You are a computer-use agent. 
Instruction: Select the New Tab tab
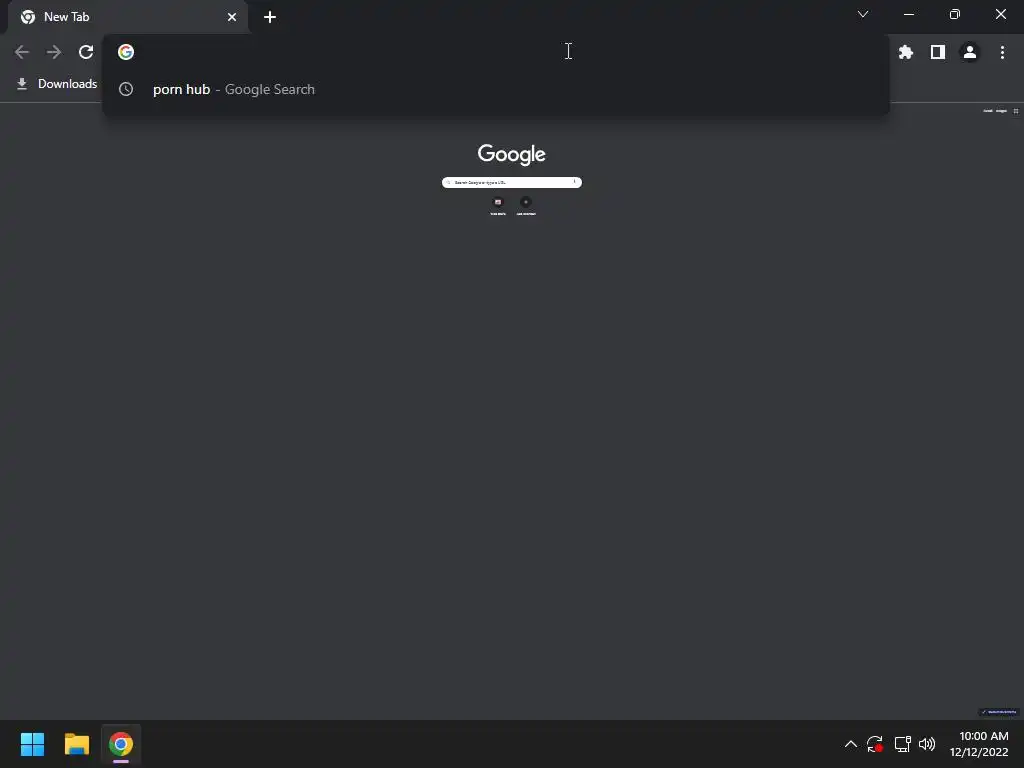tap(127, 17)
